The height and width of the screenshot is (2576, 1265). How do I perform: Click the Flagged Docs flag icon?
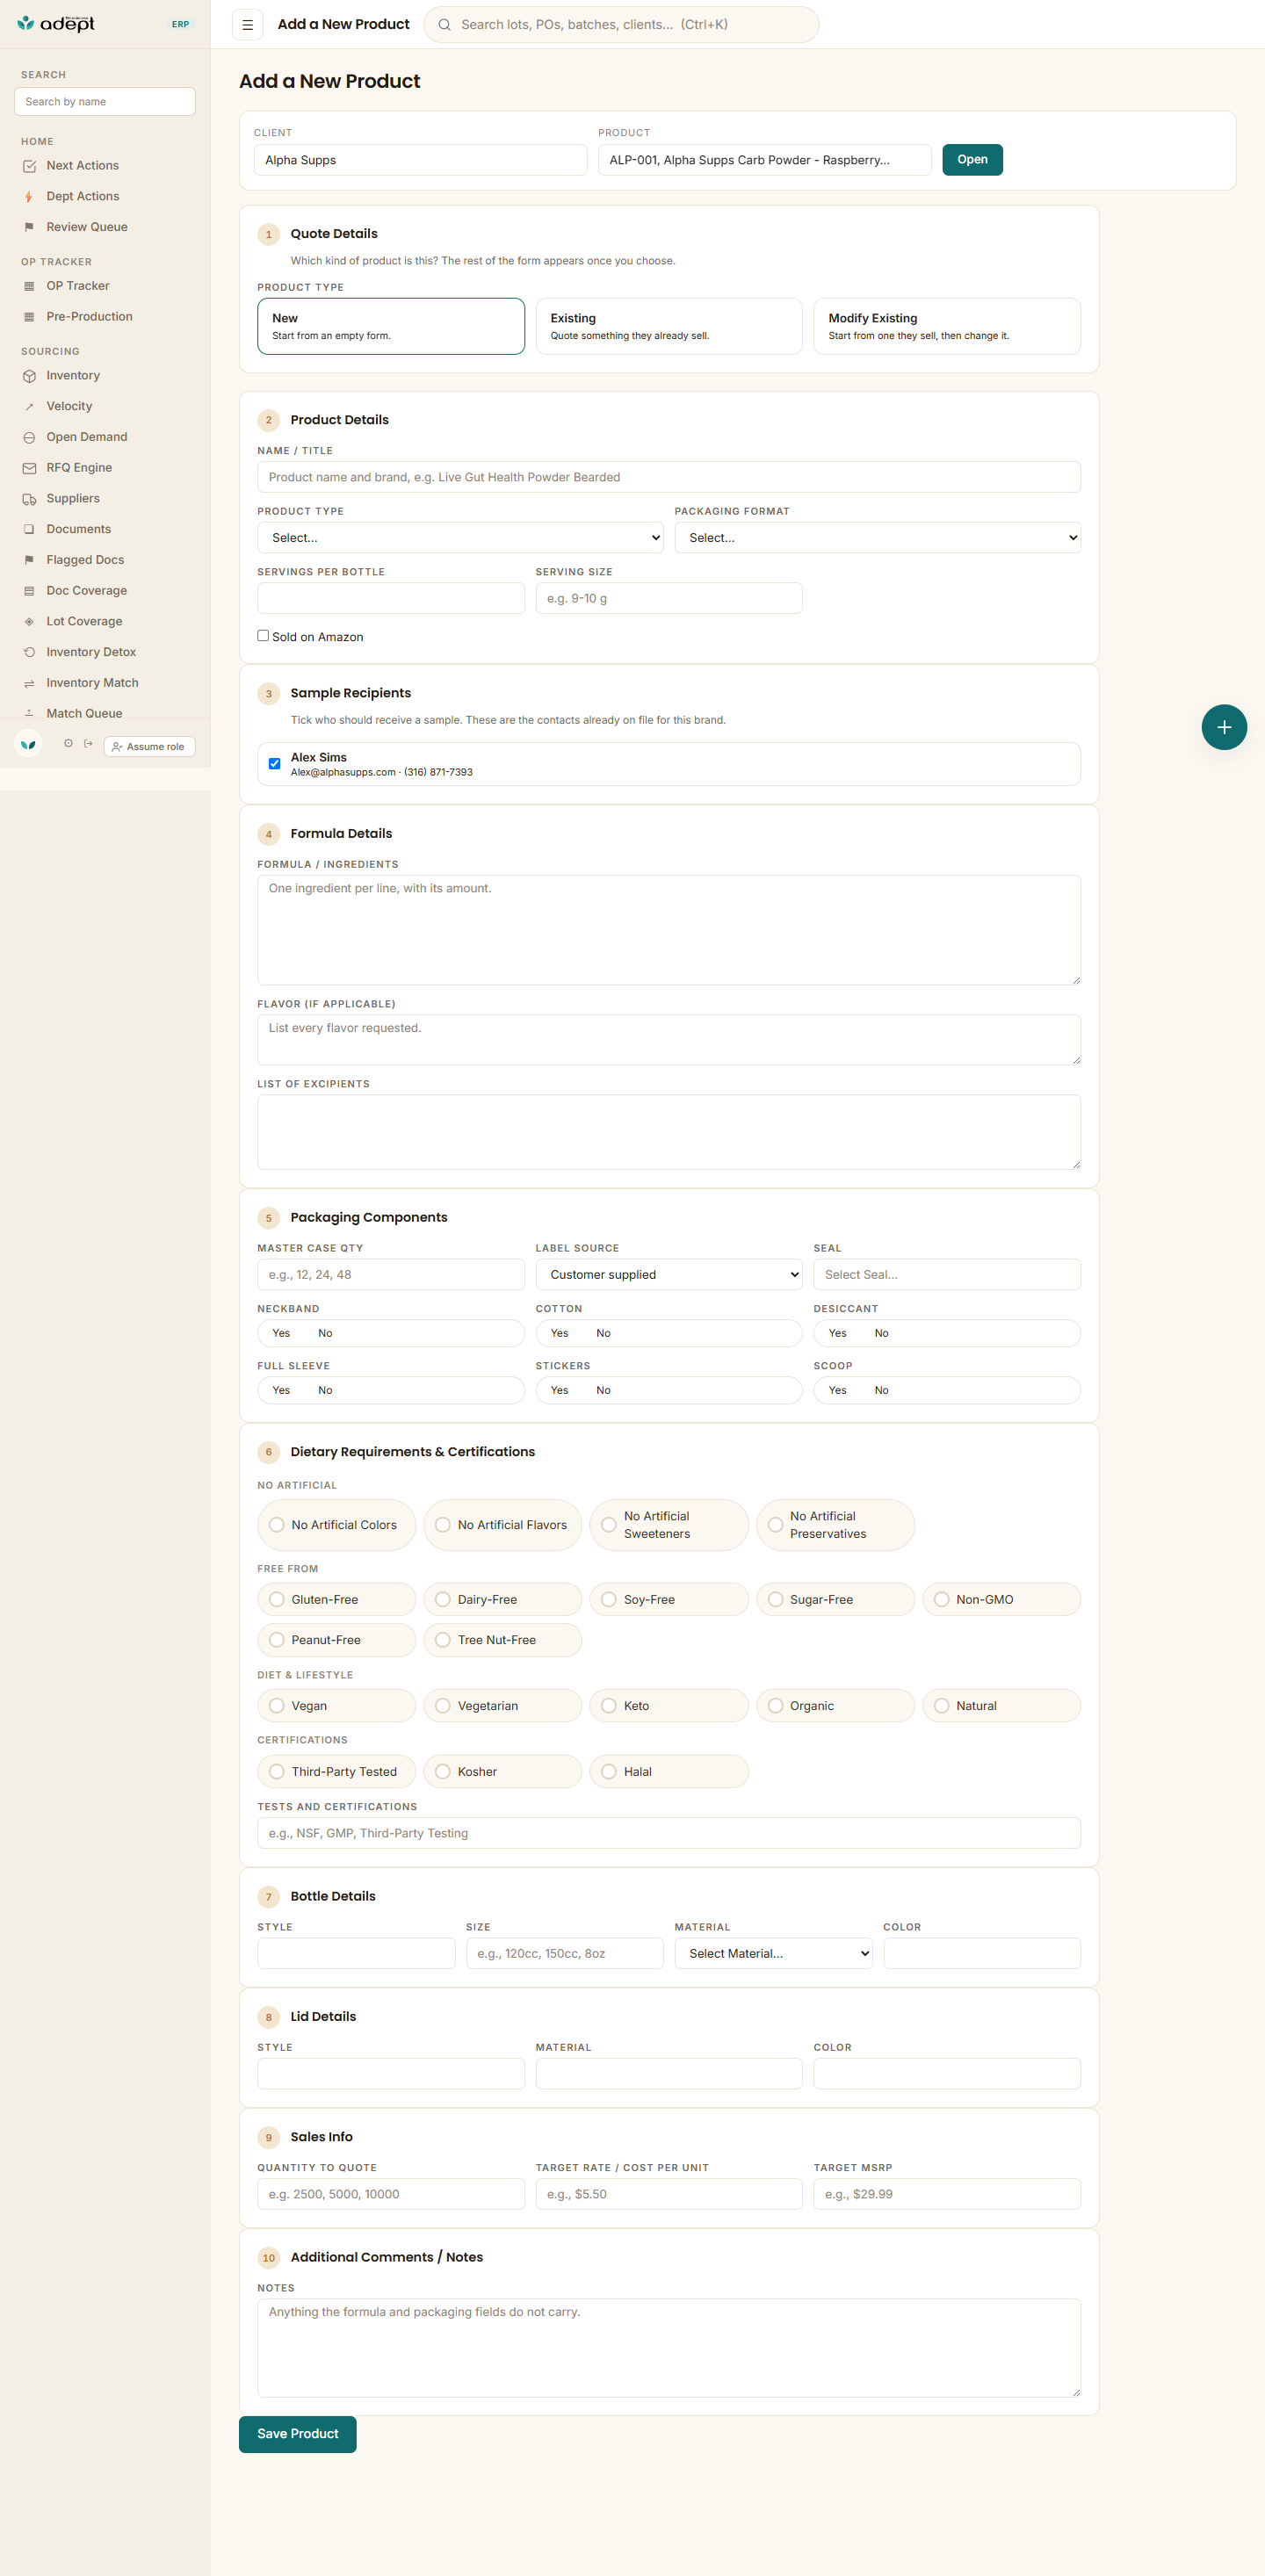tap(29, 560)
